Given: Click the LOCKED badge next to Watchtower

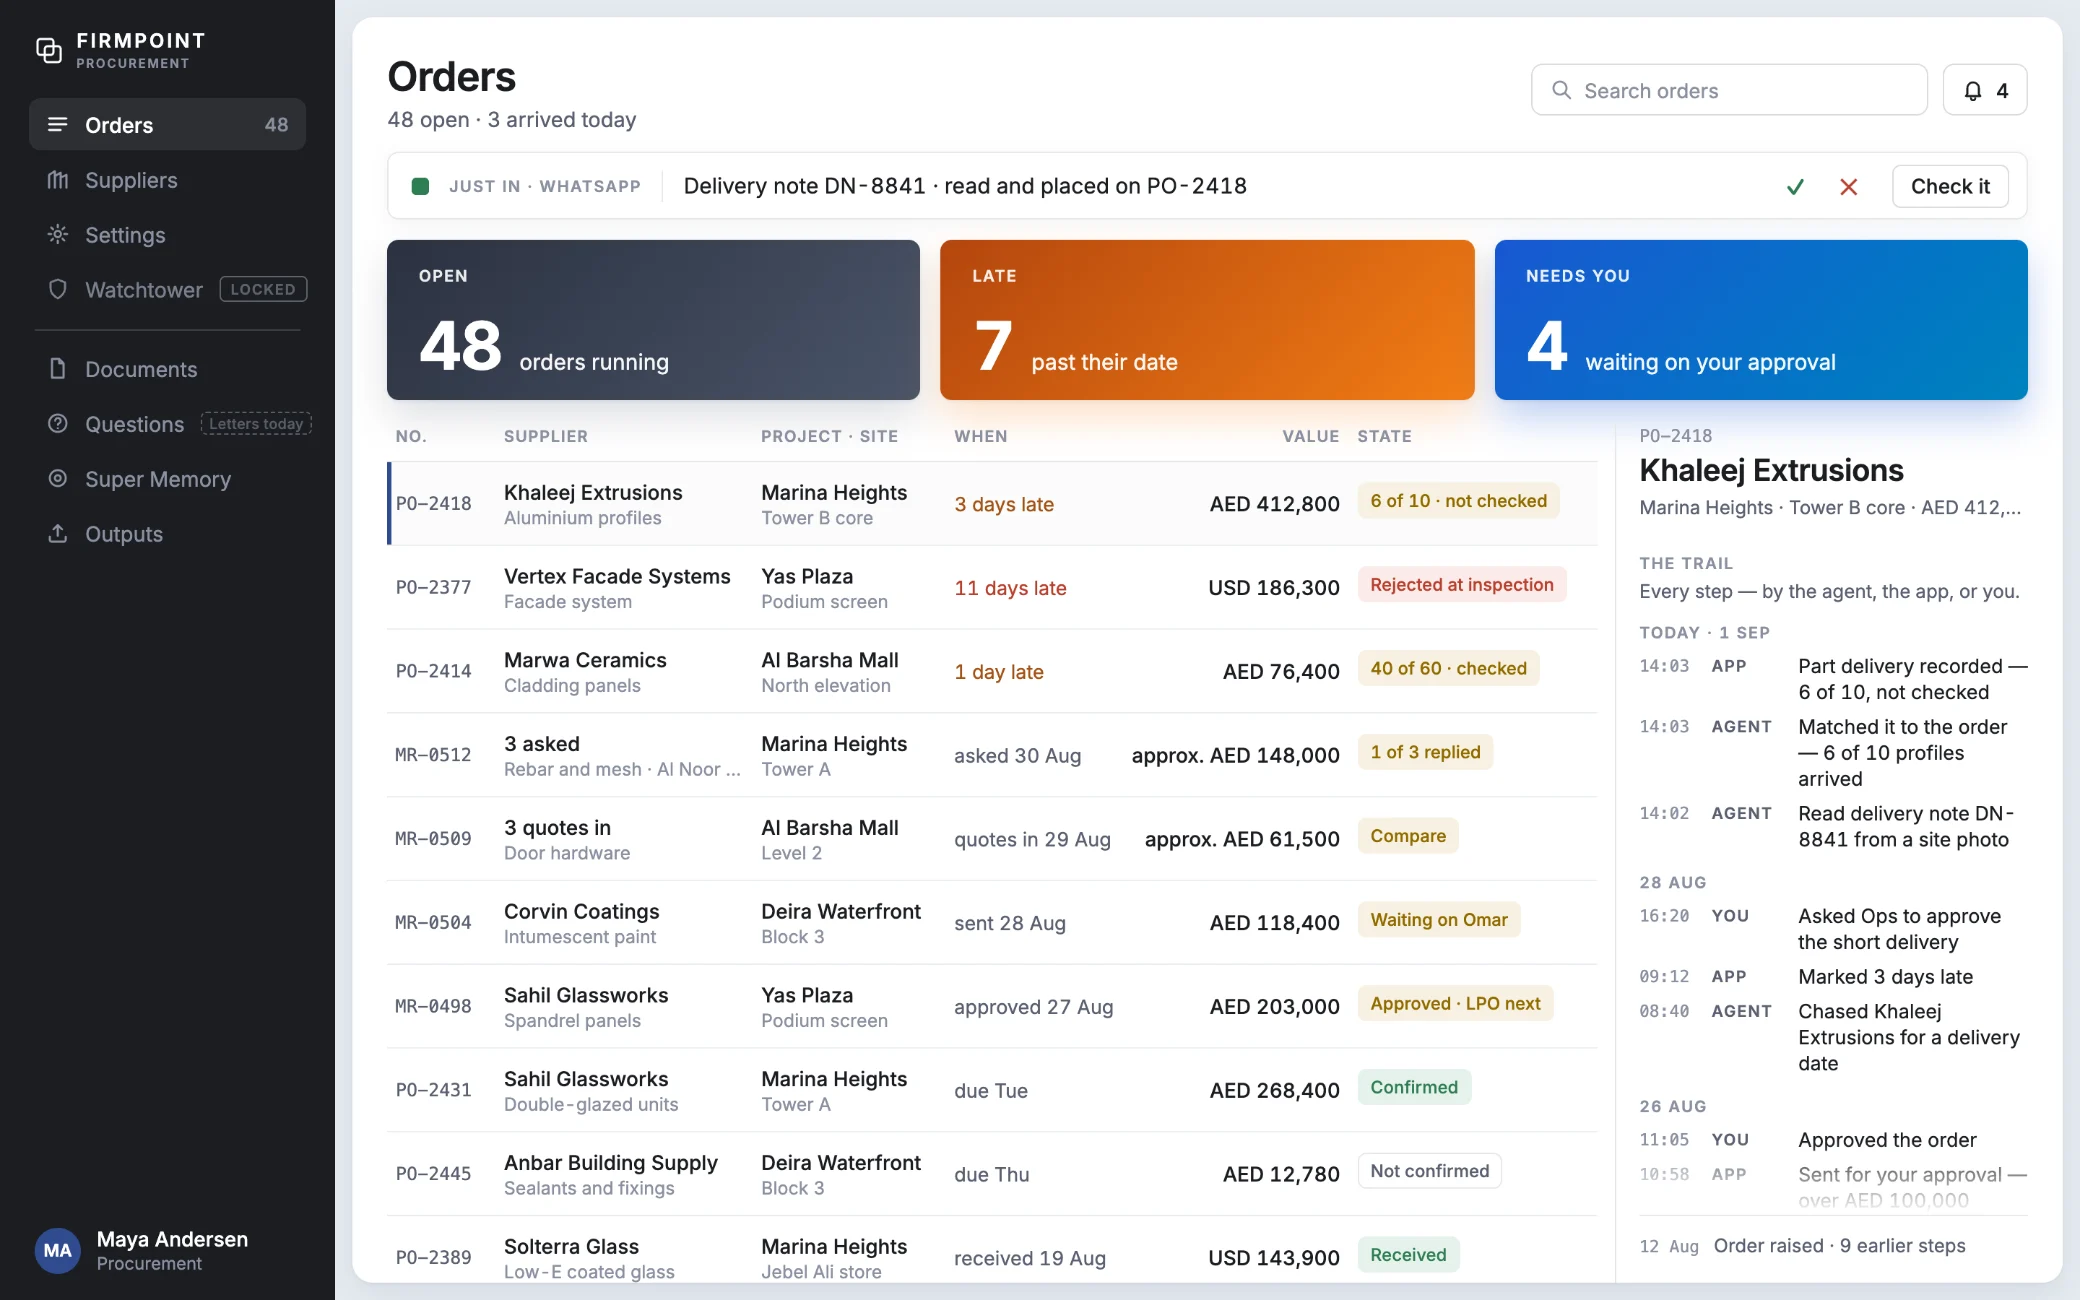Looking at the screenshot, I should point(263,289).
